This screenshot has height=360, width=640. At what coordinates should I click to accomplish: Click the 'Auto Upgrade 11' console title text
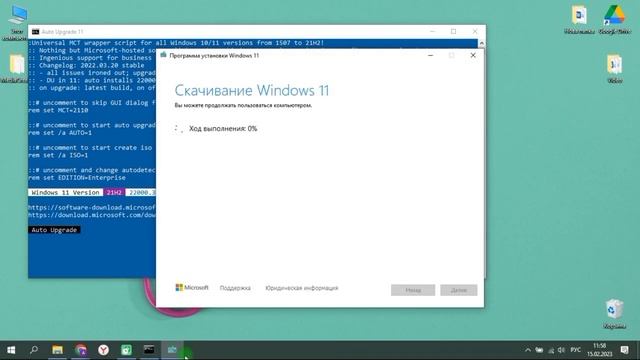coord(62,31)
